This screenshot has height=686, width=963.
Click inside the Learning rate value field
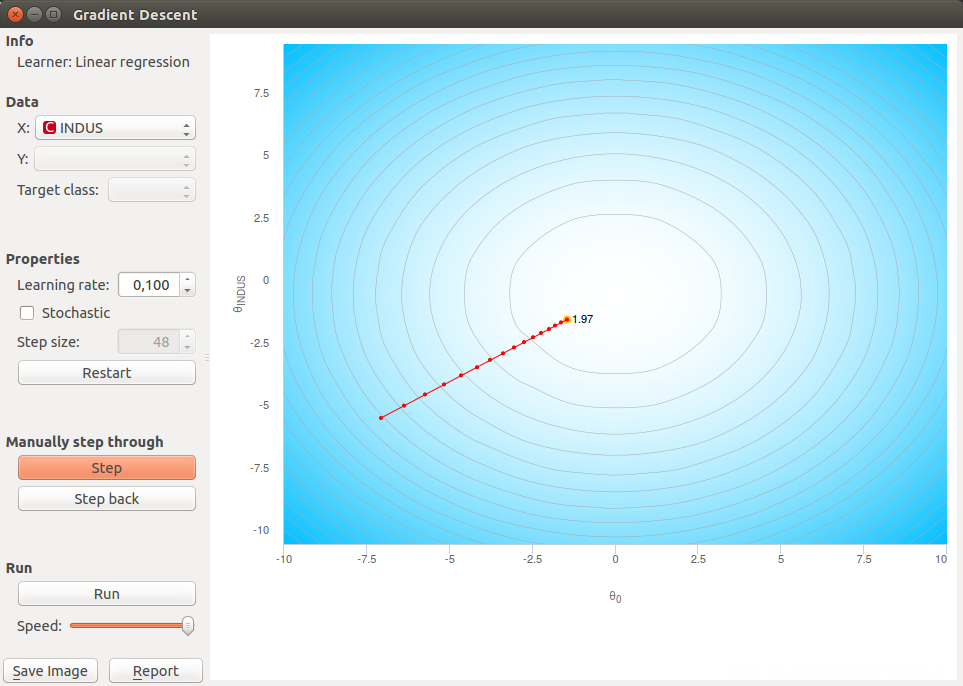coord(150,285)
